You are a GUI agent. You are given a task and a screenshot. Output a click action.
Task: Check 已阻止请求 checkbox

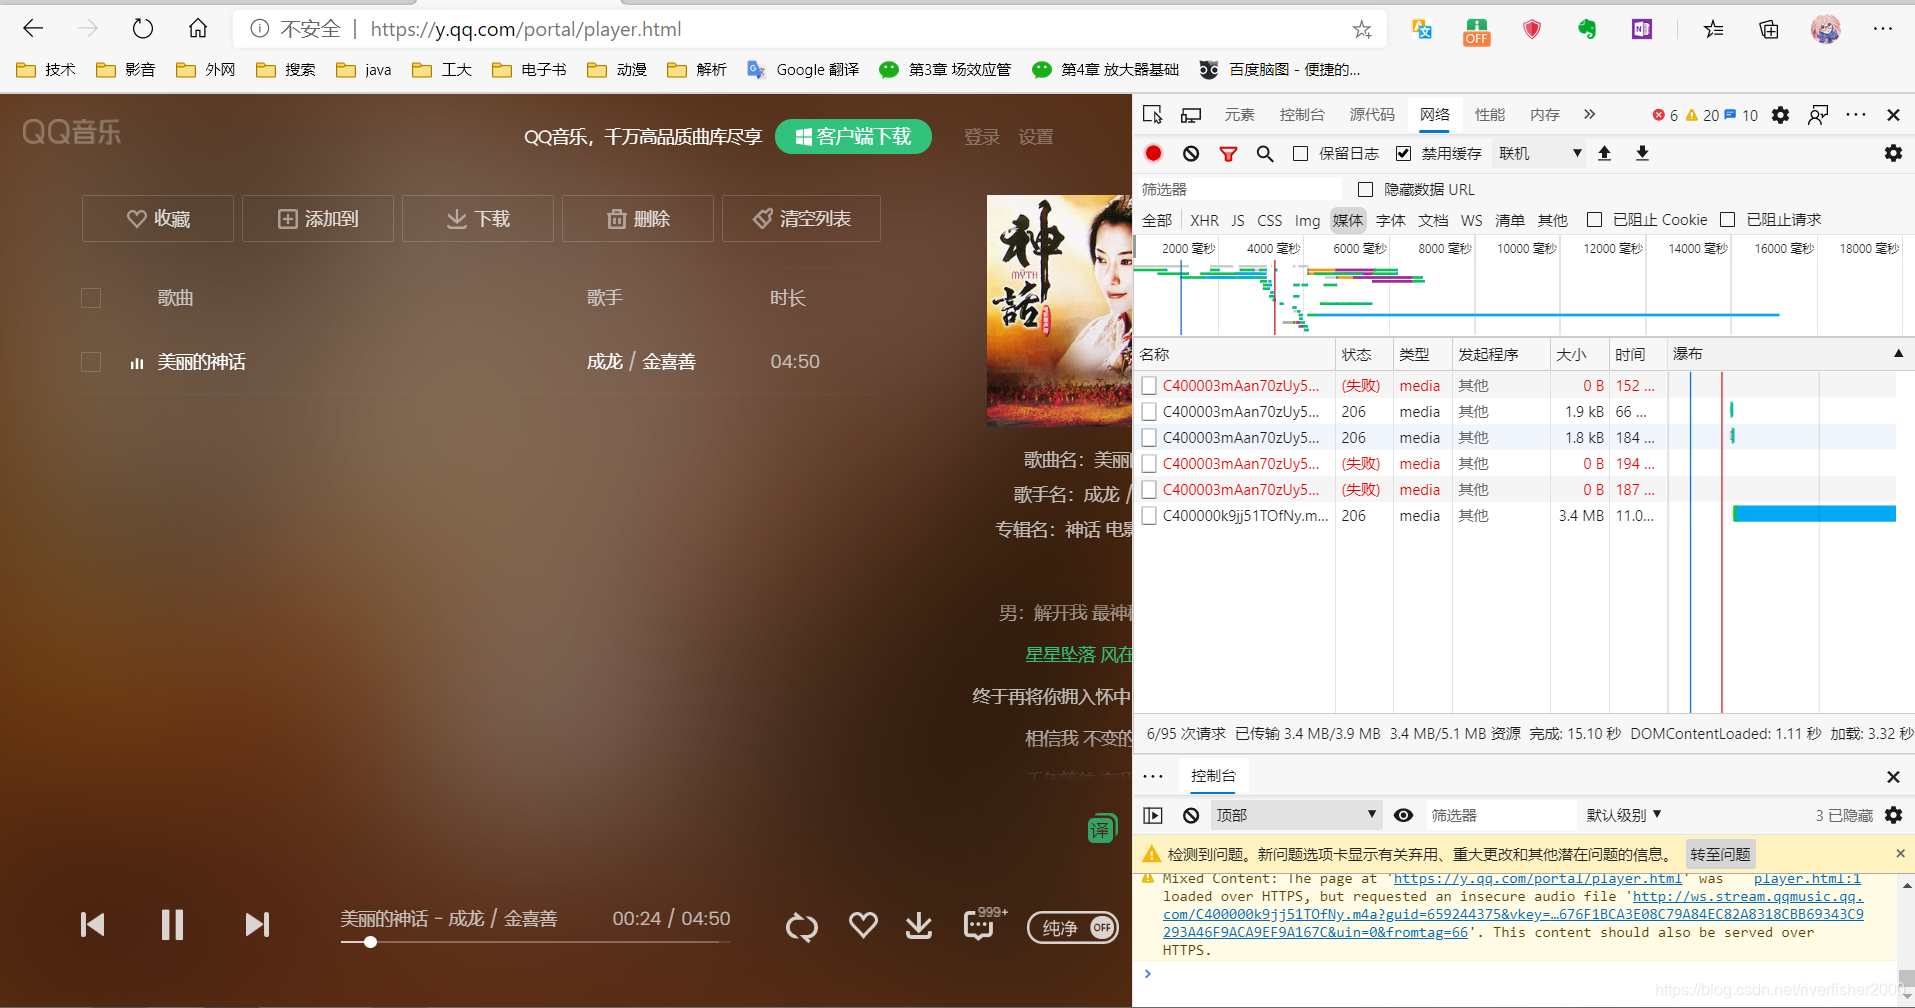(1727, 219)
